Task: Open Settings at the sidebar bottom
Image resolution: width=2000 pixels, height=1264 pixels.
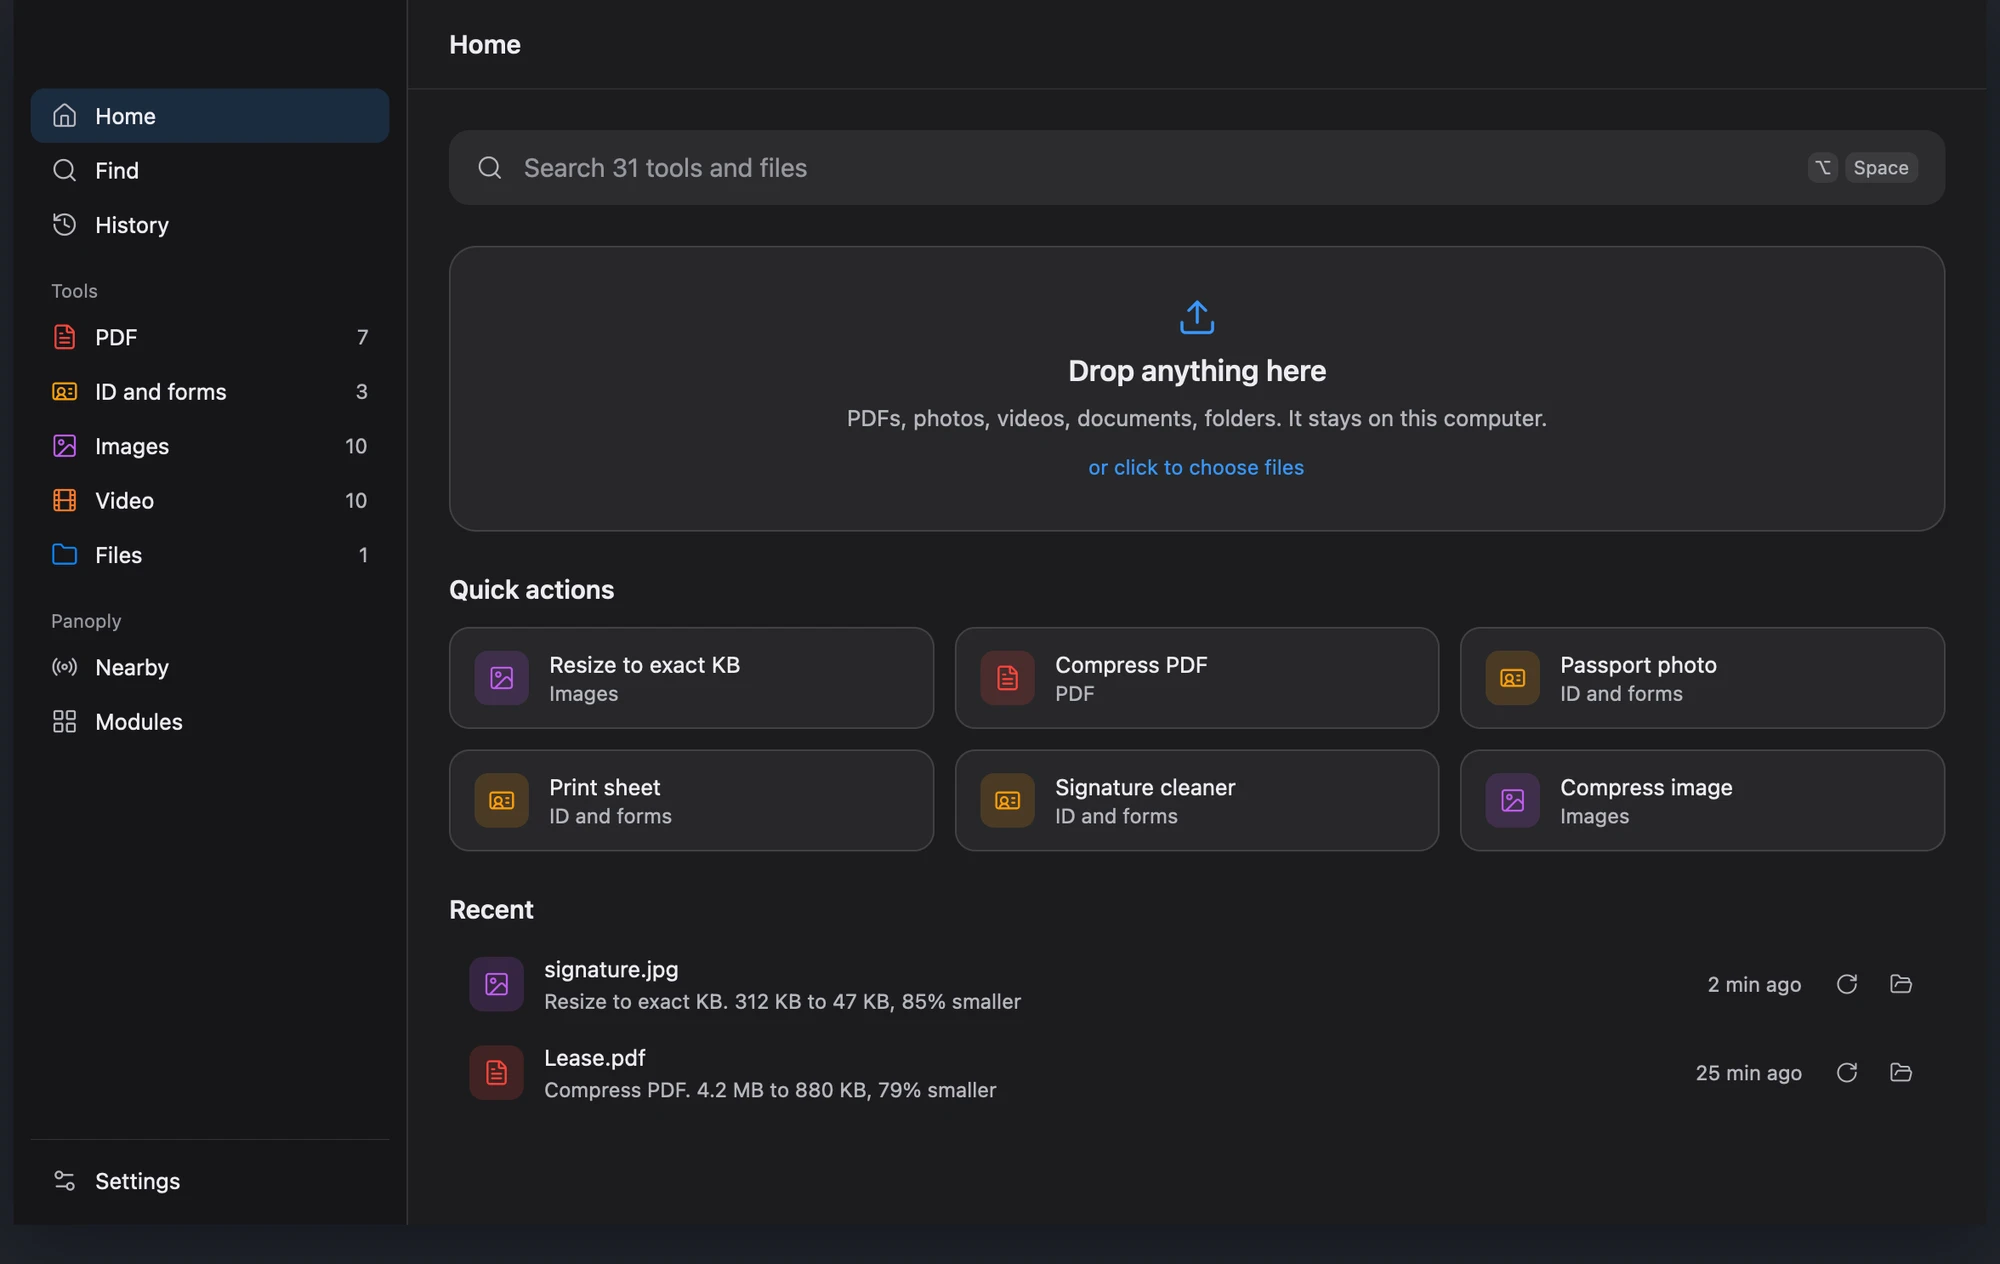Action: click(210, 1181)
